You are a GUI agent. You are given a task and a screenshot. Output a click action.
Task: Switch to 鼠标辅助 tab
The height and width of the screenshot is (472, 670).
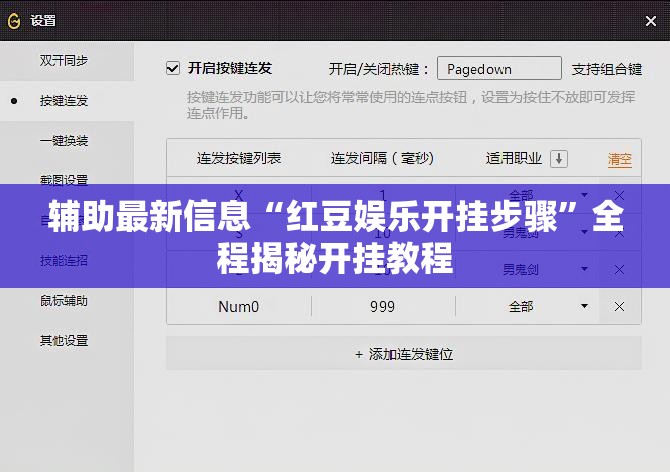tap(64, 301)
